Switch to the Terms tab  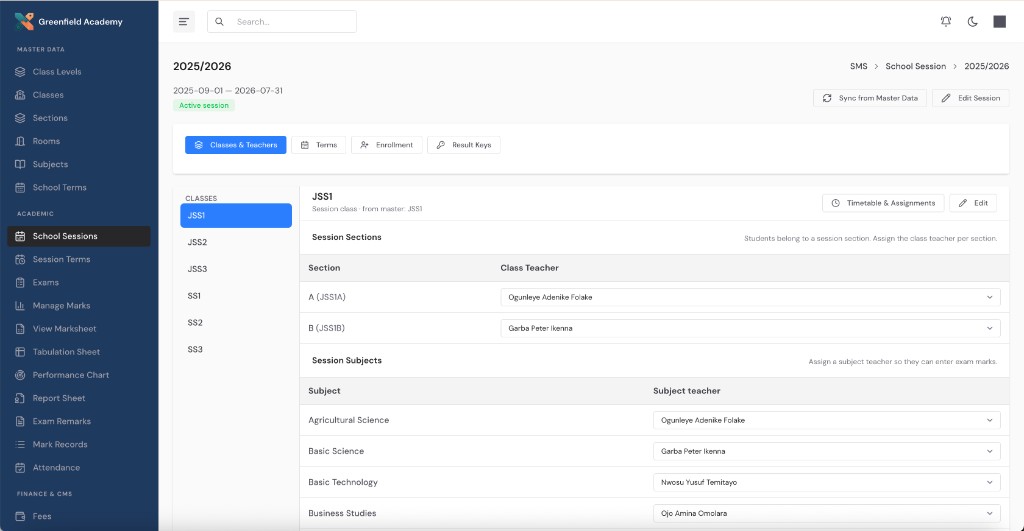(318, 145)
